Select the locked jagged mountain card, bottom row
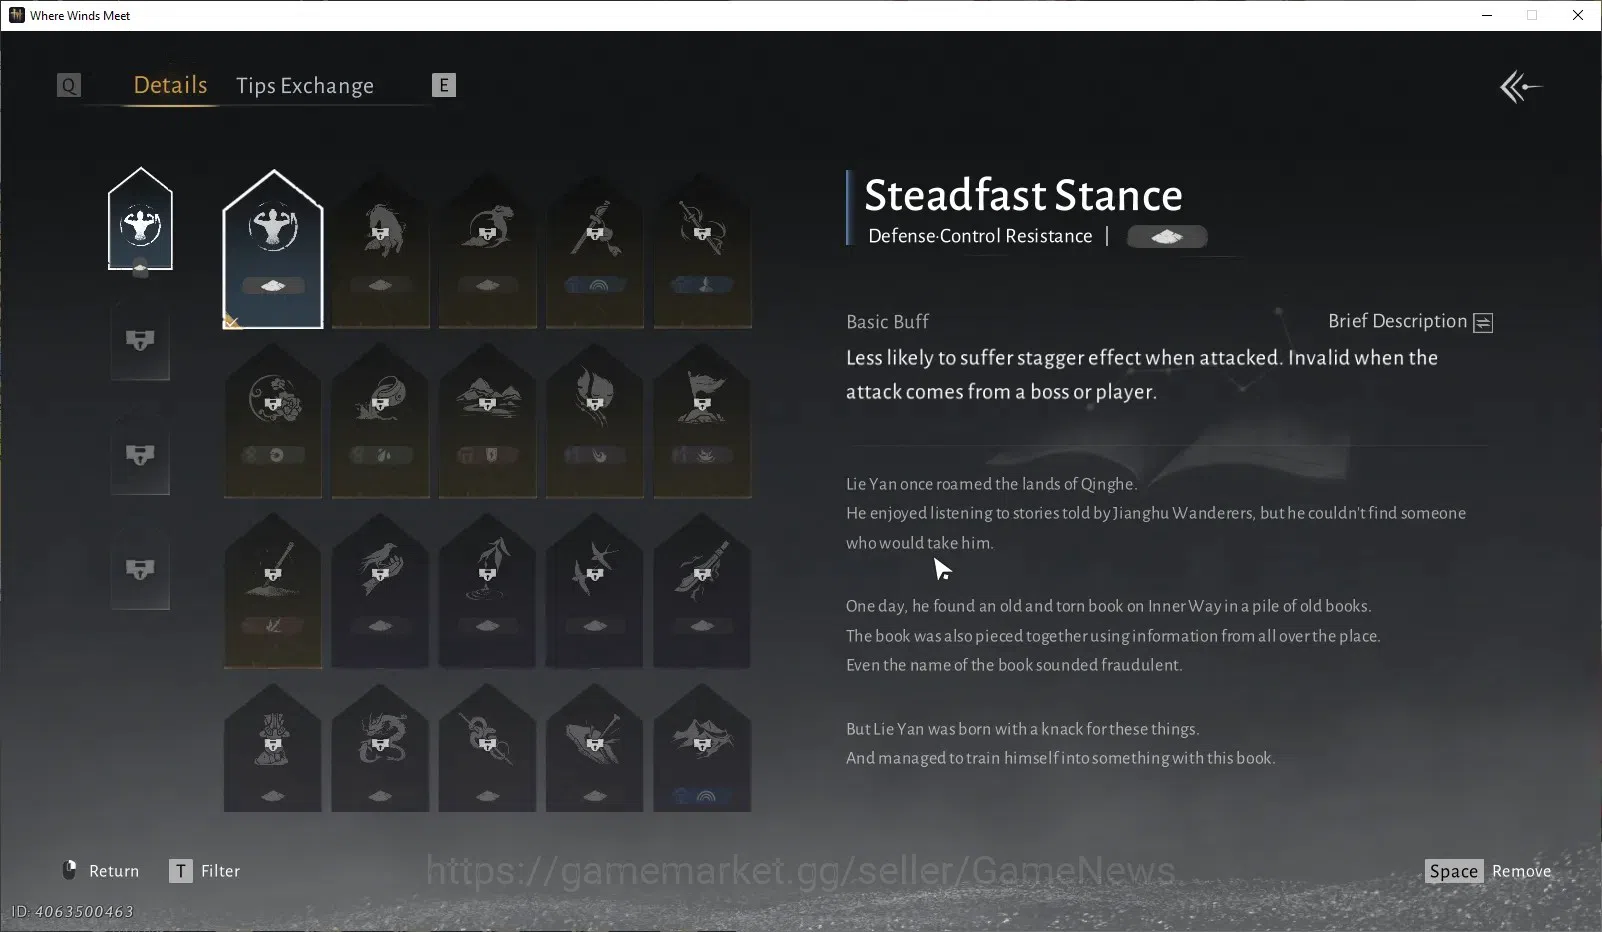Viewport: 1602px width, 932px height. [702, 748]
